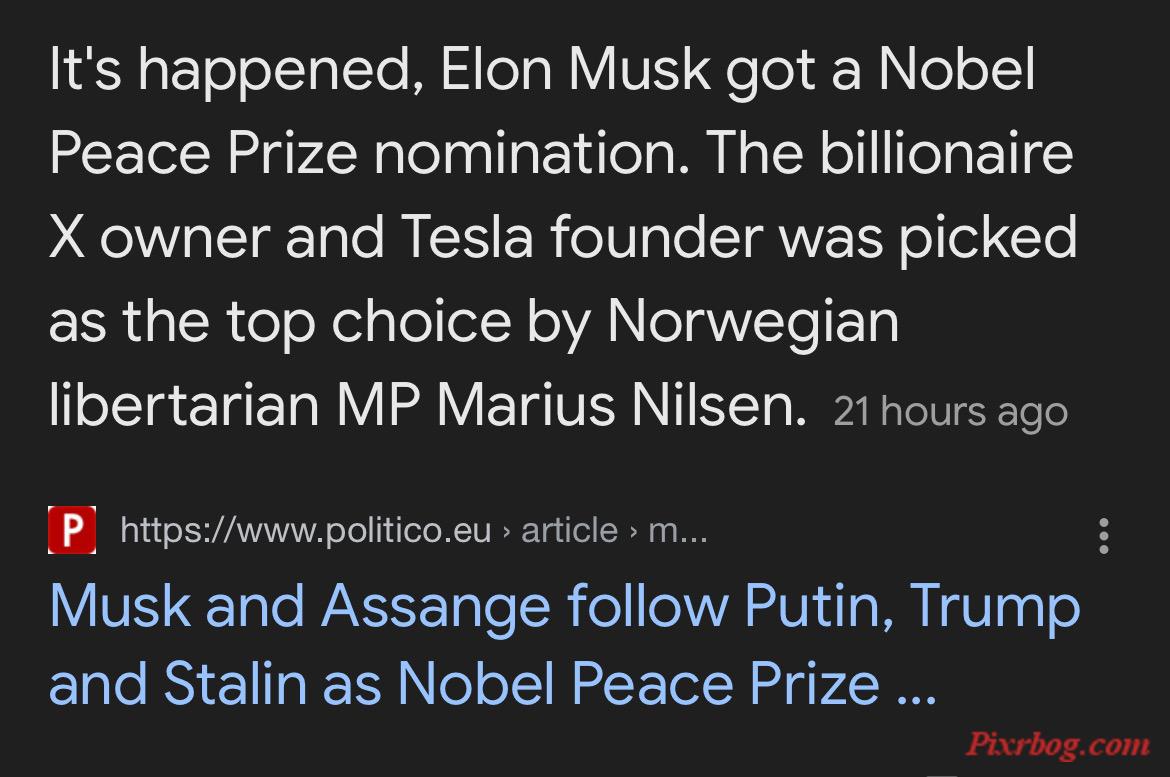Click headline line "and Stalin as Nobel Peace Prize"
This screenshot has height=777, width=1170.
pos(465,684)
